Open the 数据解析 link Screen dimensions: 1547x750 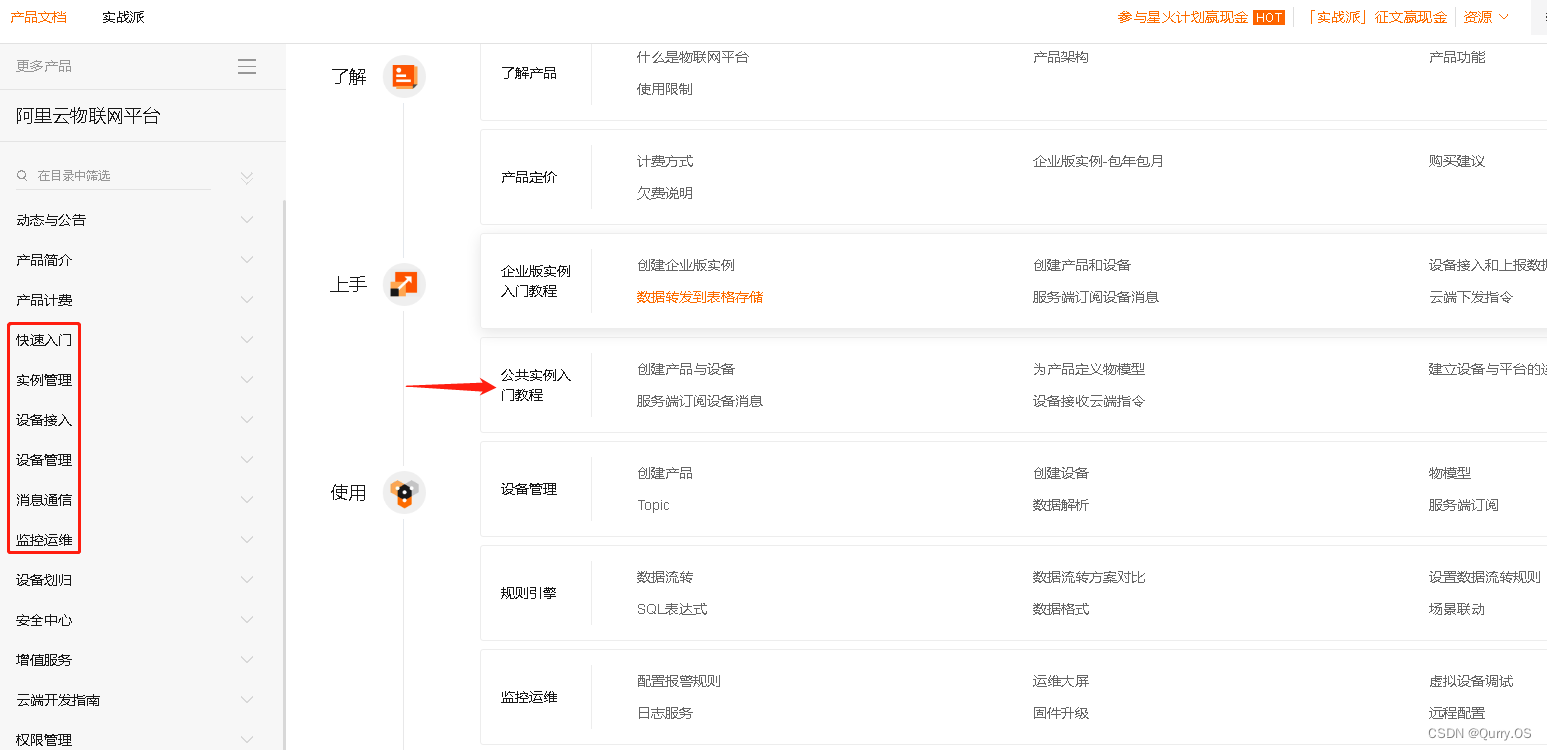click(1061, 505)
